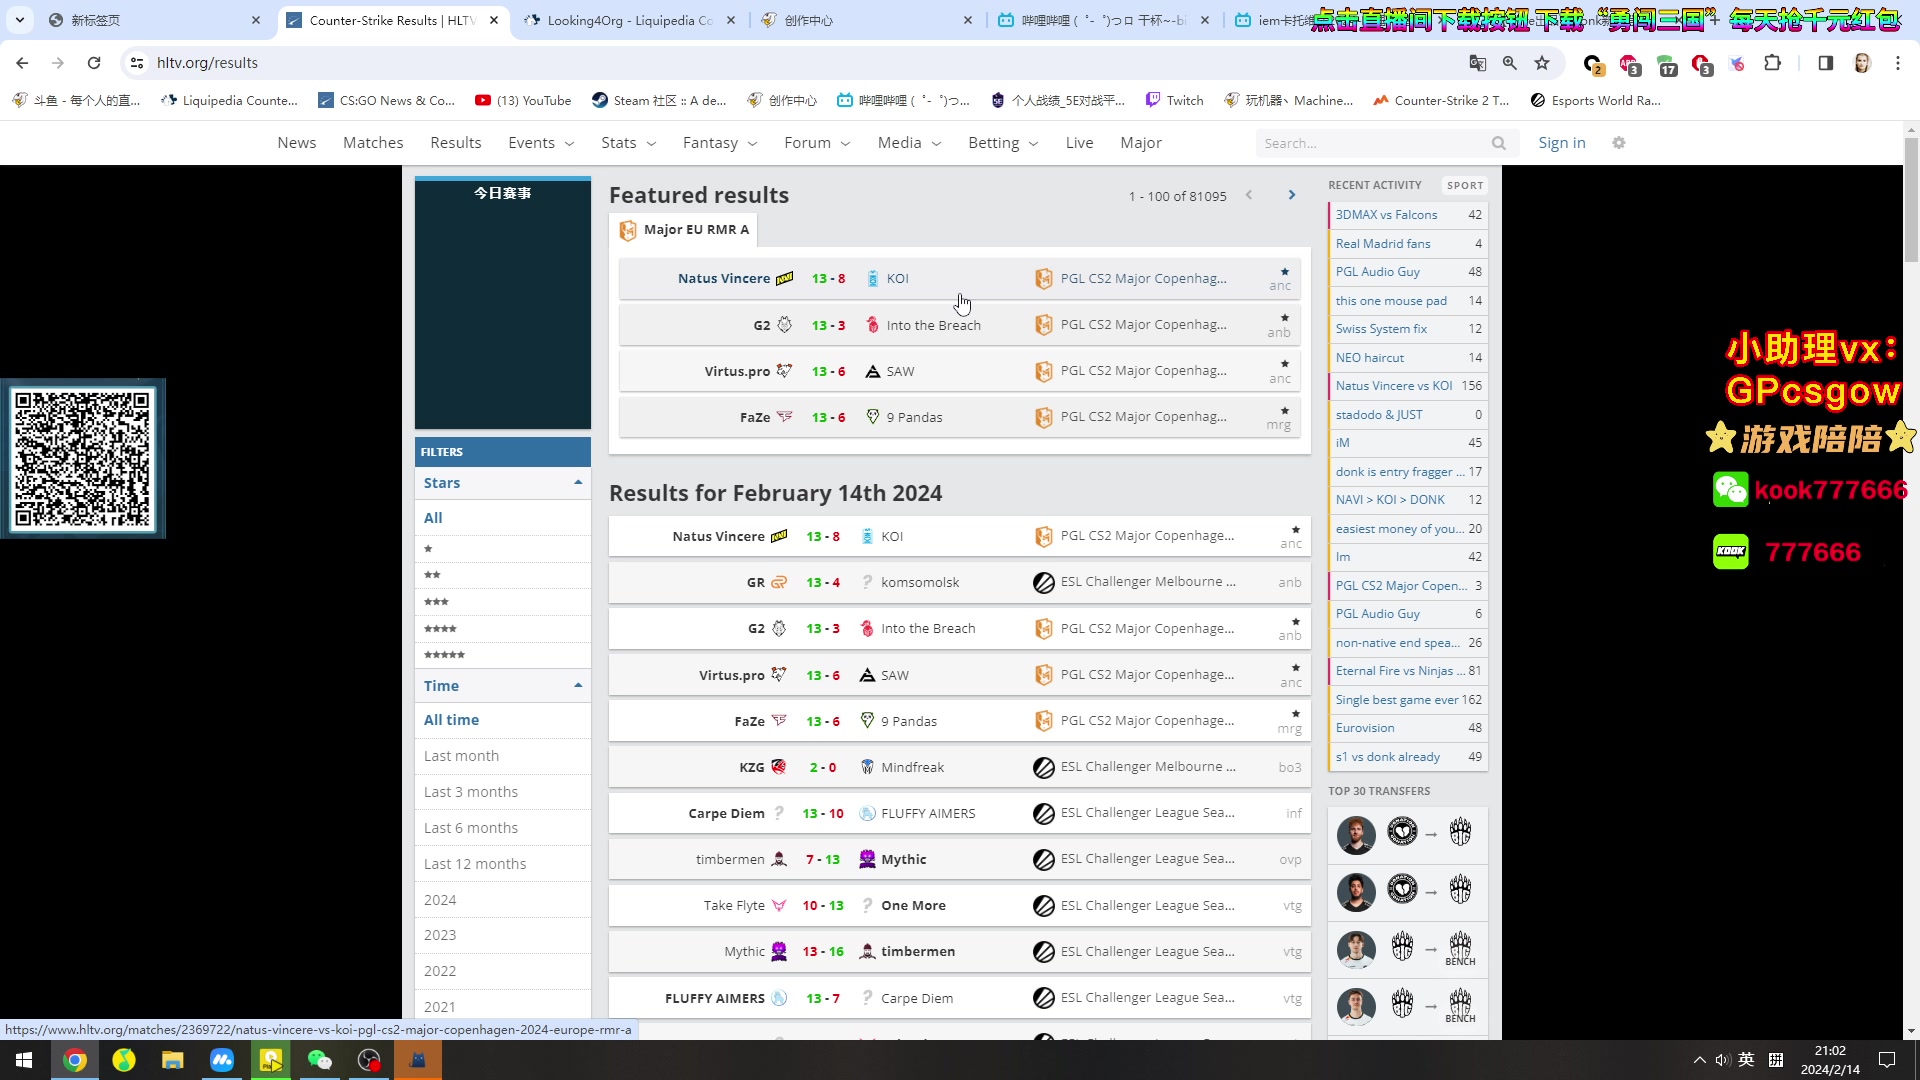Open the Live menu item
The height and width of the screenshot is (1080, 1920).
(x=1079, y=143)
